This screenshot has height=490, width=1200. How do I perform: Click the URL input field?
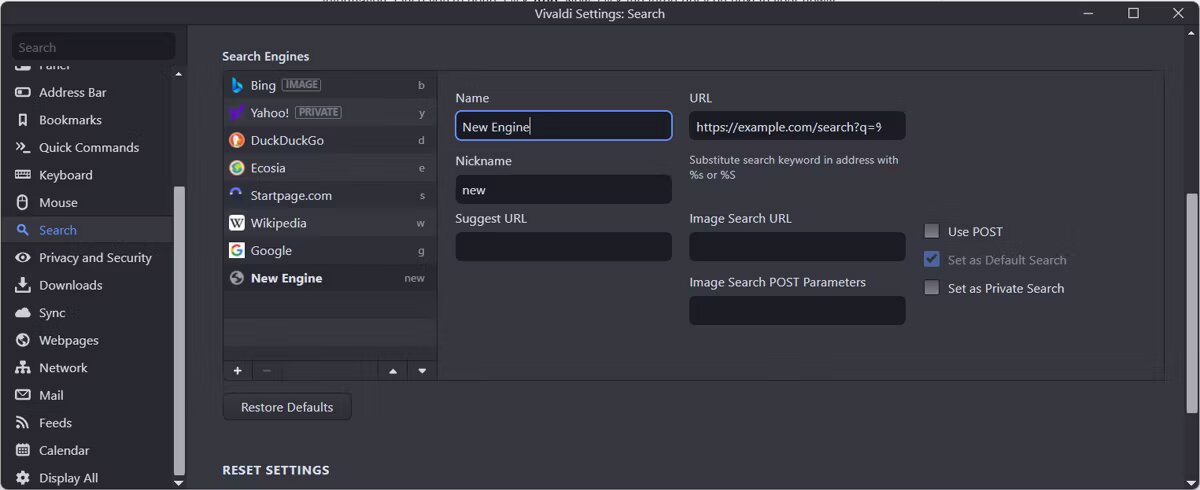(x=797, y=126)
